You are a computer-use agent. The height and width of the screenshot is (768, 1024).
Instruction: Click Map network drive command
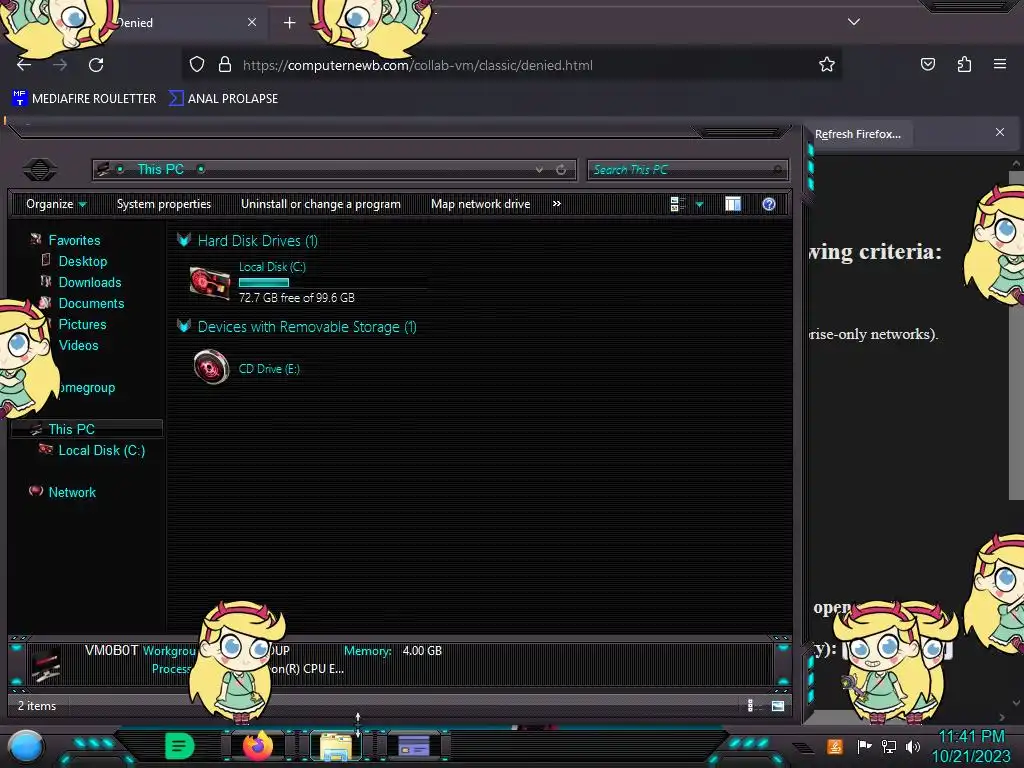pos(481,204)
